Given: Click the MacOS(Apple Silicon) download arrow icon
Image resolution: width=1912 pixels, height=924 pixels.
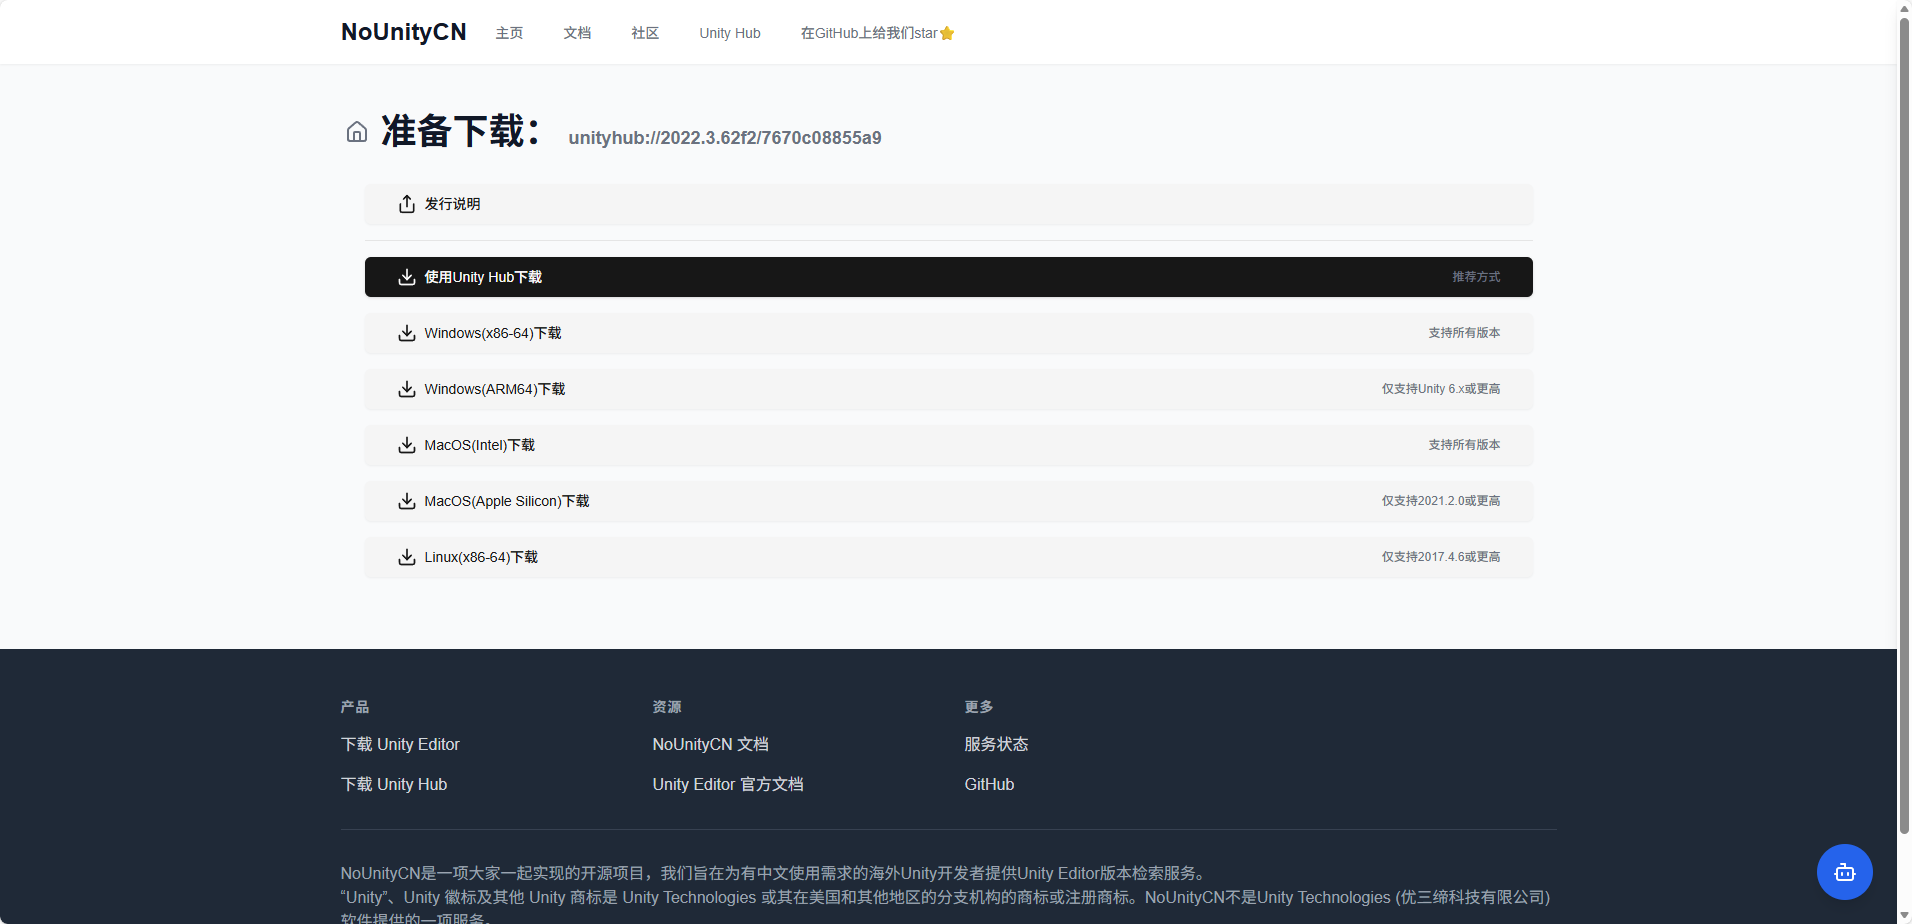Looking at the screenshot, I should click(407, 501).
